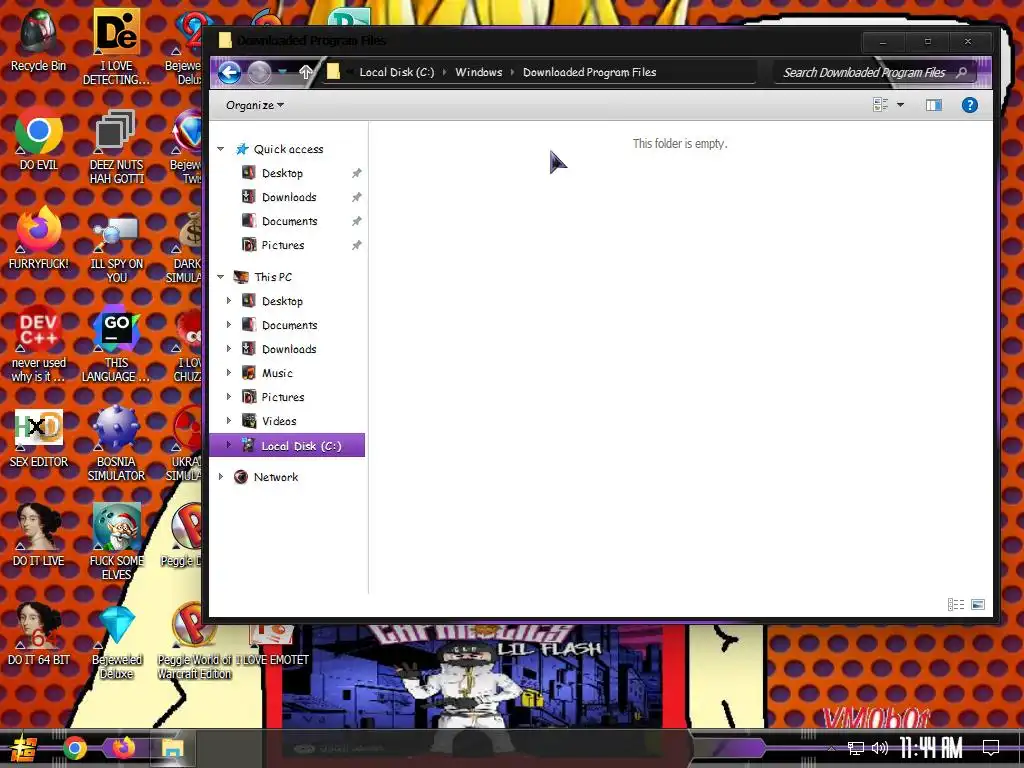Click pin icon beside Quick access Desktop

pyautogui.click(x=357, y=173)
